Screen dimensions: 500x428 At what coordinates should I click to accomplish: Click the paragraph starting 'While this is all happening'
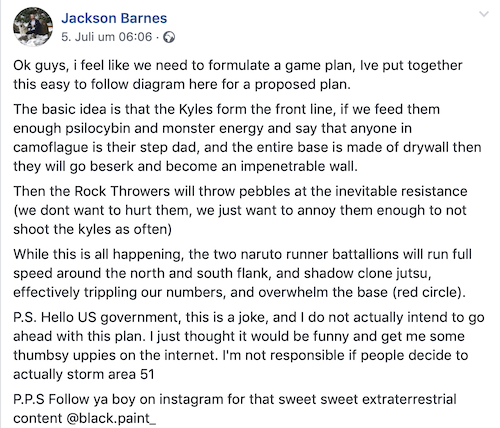pyautogui.click(x=242, y=273)
